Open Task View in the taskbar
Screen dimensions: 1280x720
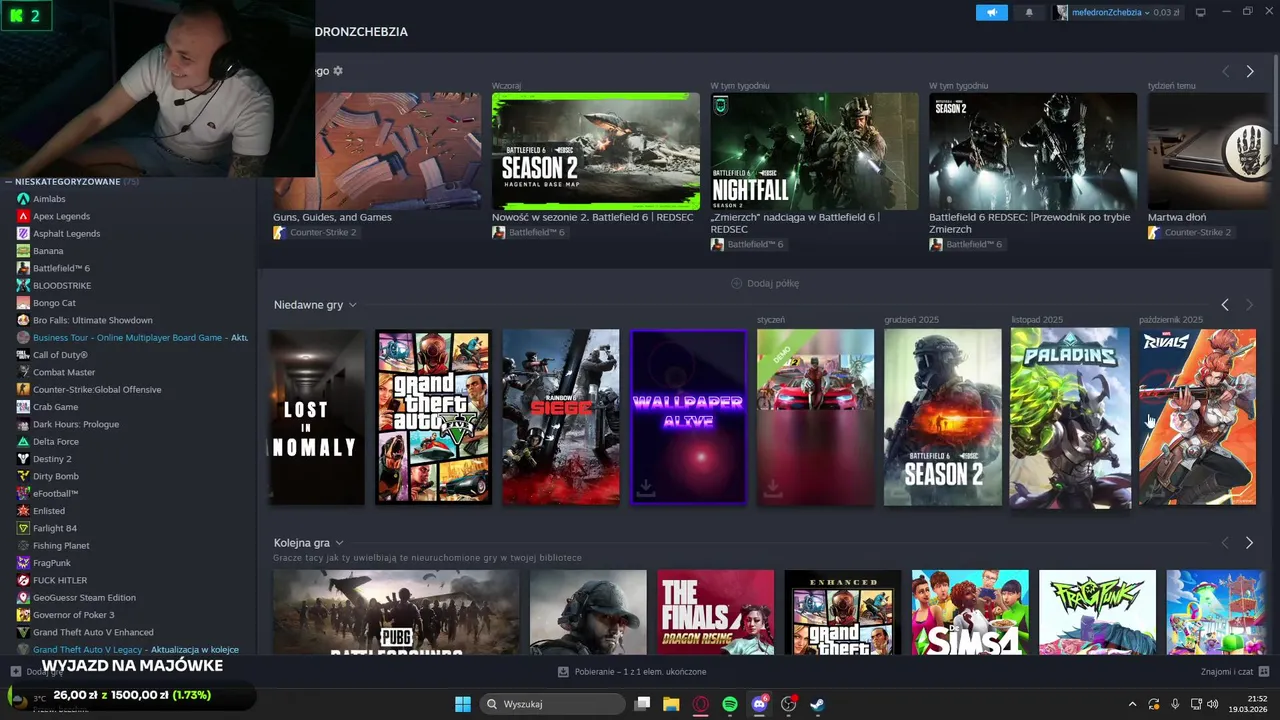[643, 704]
